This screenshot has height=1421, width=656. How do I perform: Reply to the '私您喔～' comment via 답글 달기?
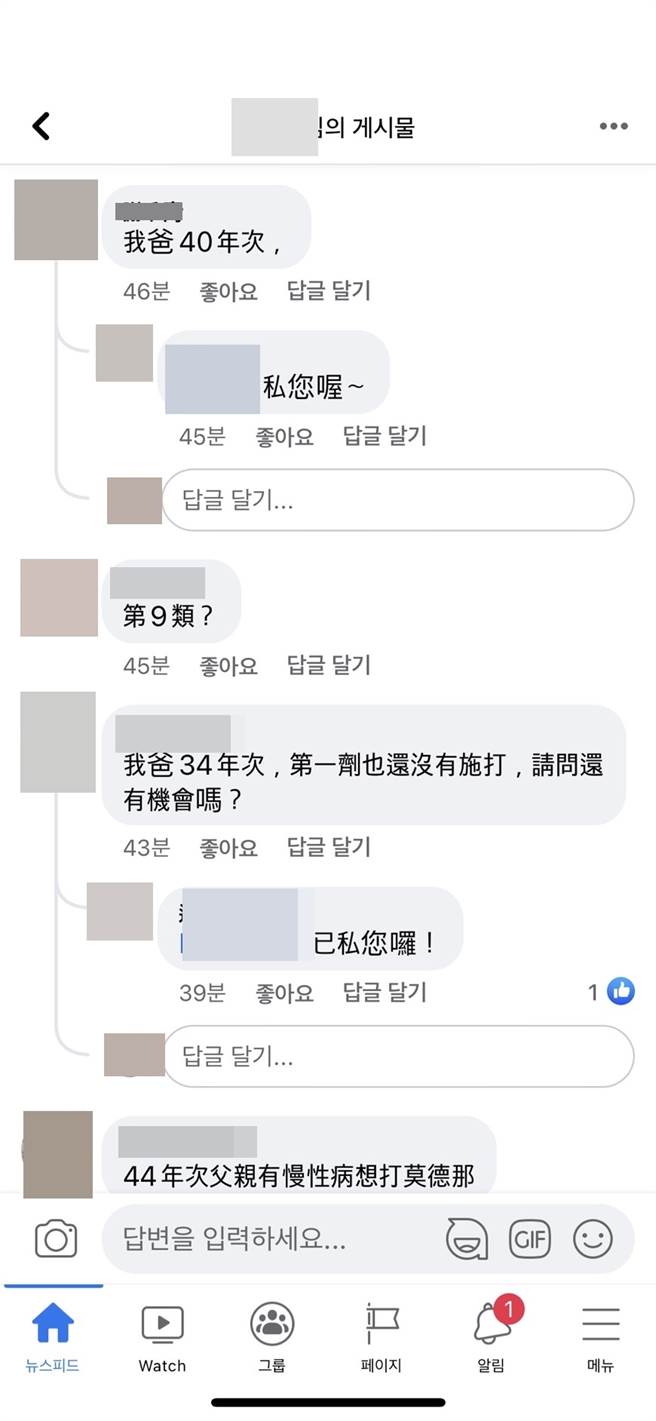click(x=384, y=435)
